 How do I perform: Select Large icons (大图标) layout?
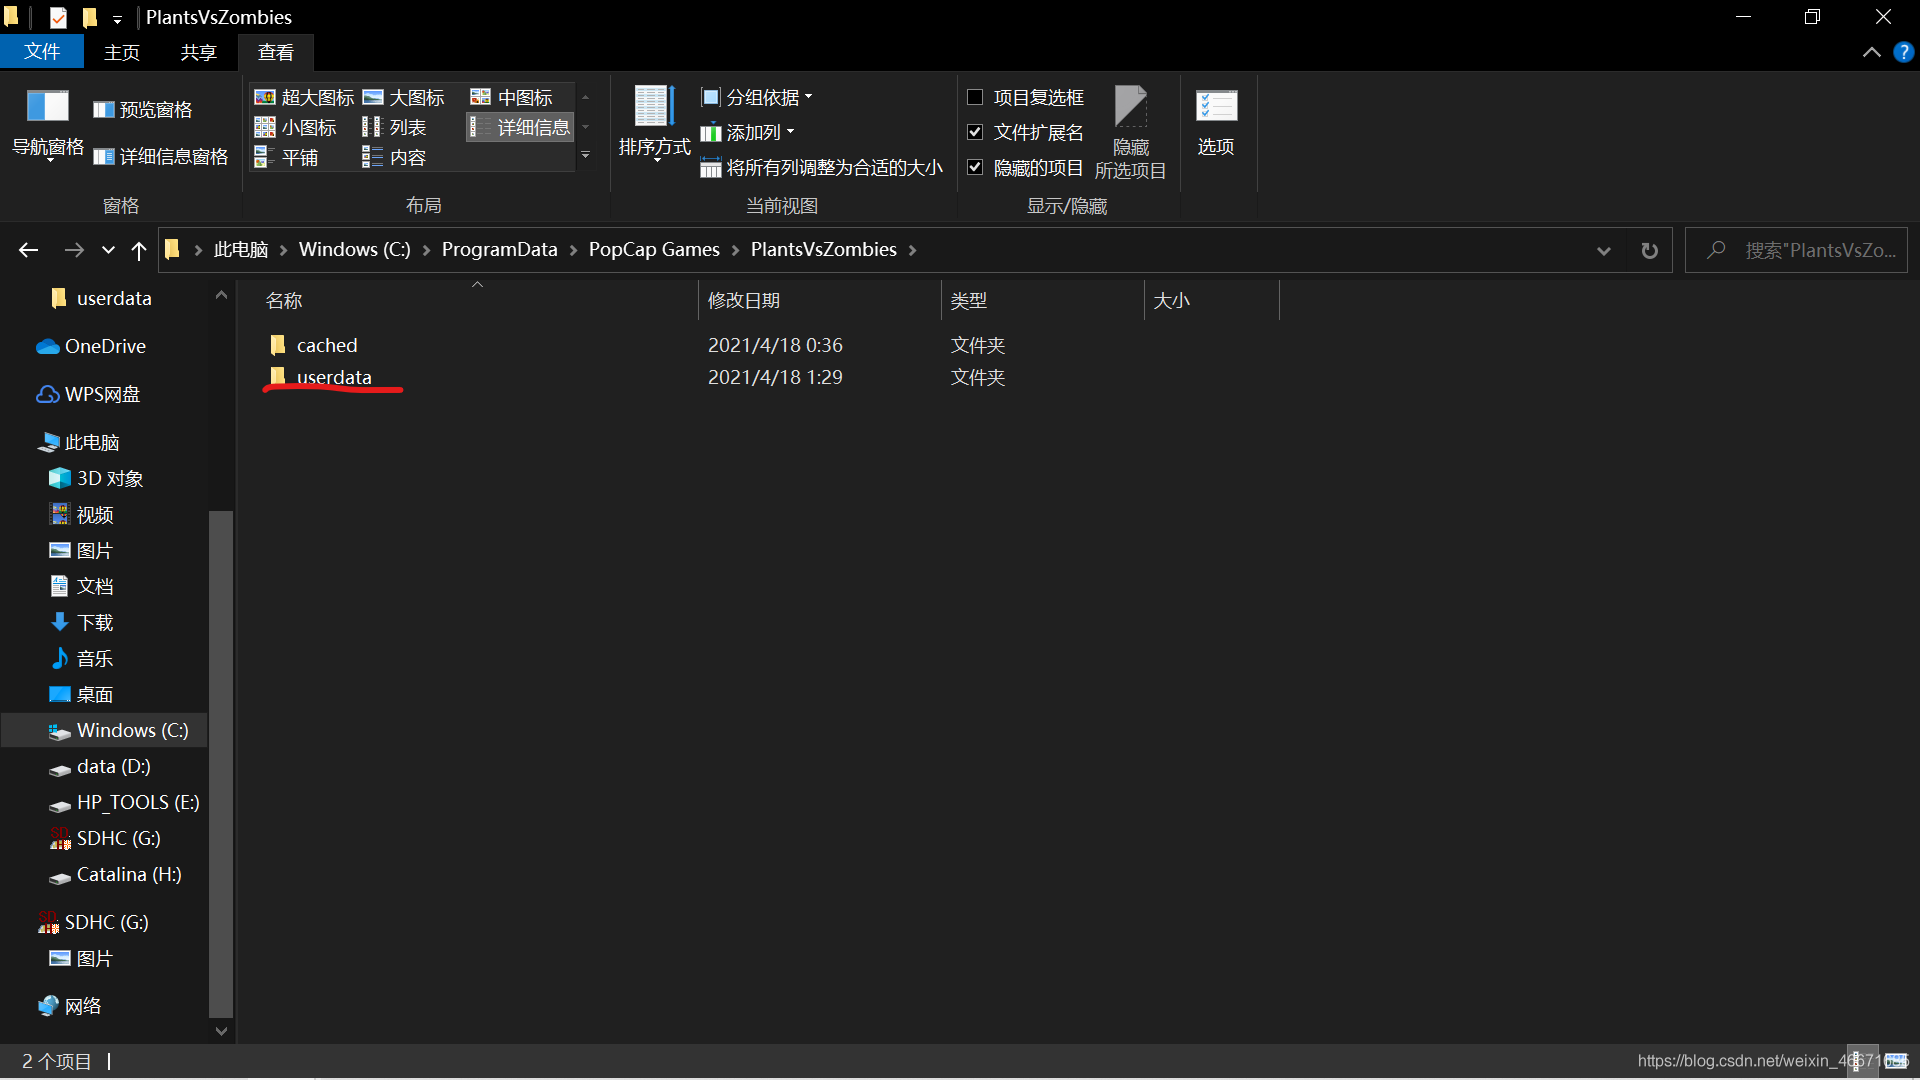[403, 97]
